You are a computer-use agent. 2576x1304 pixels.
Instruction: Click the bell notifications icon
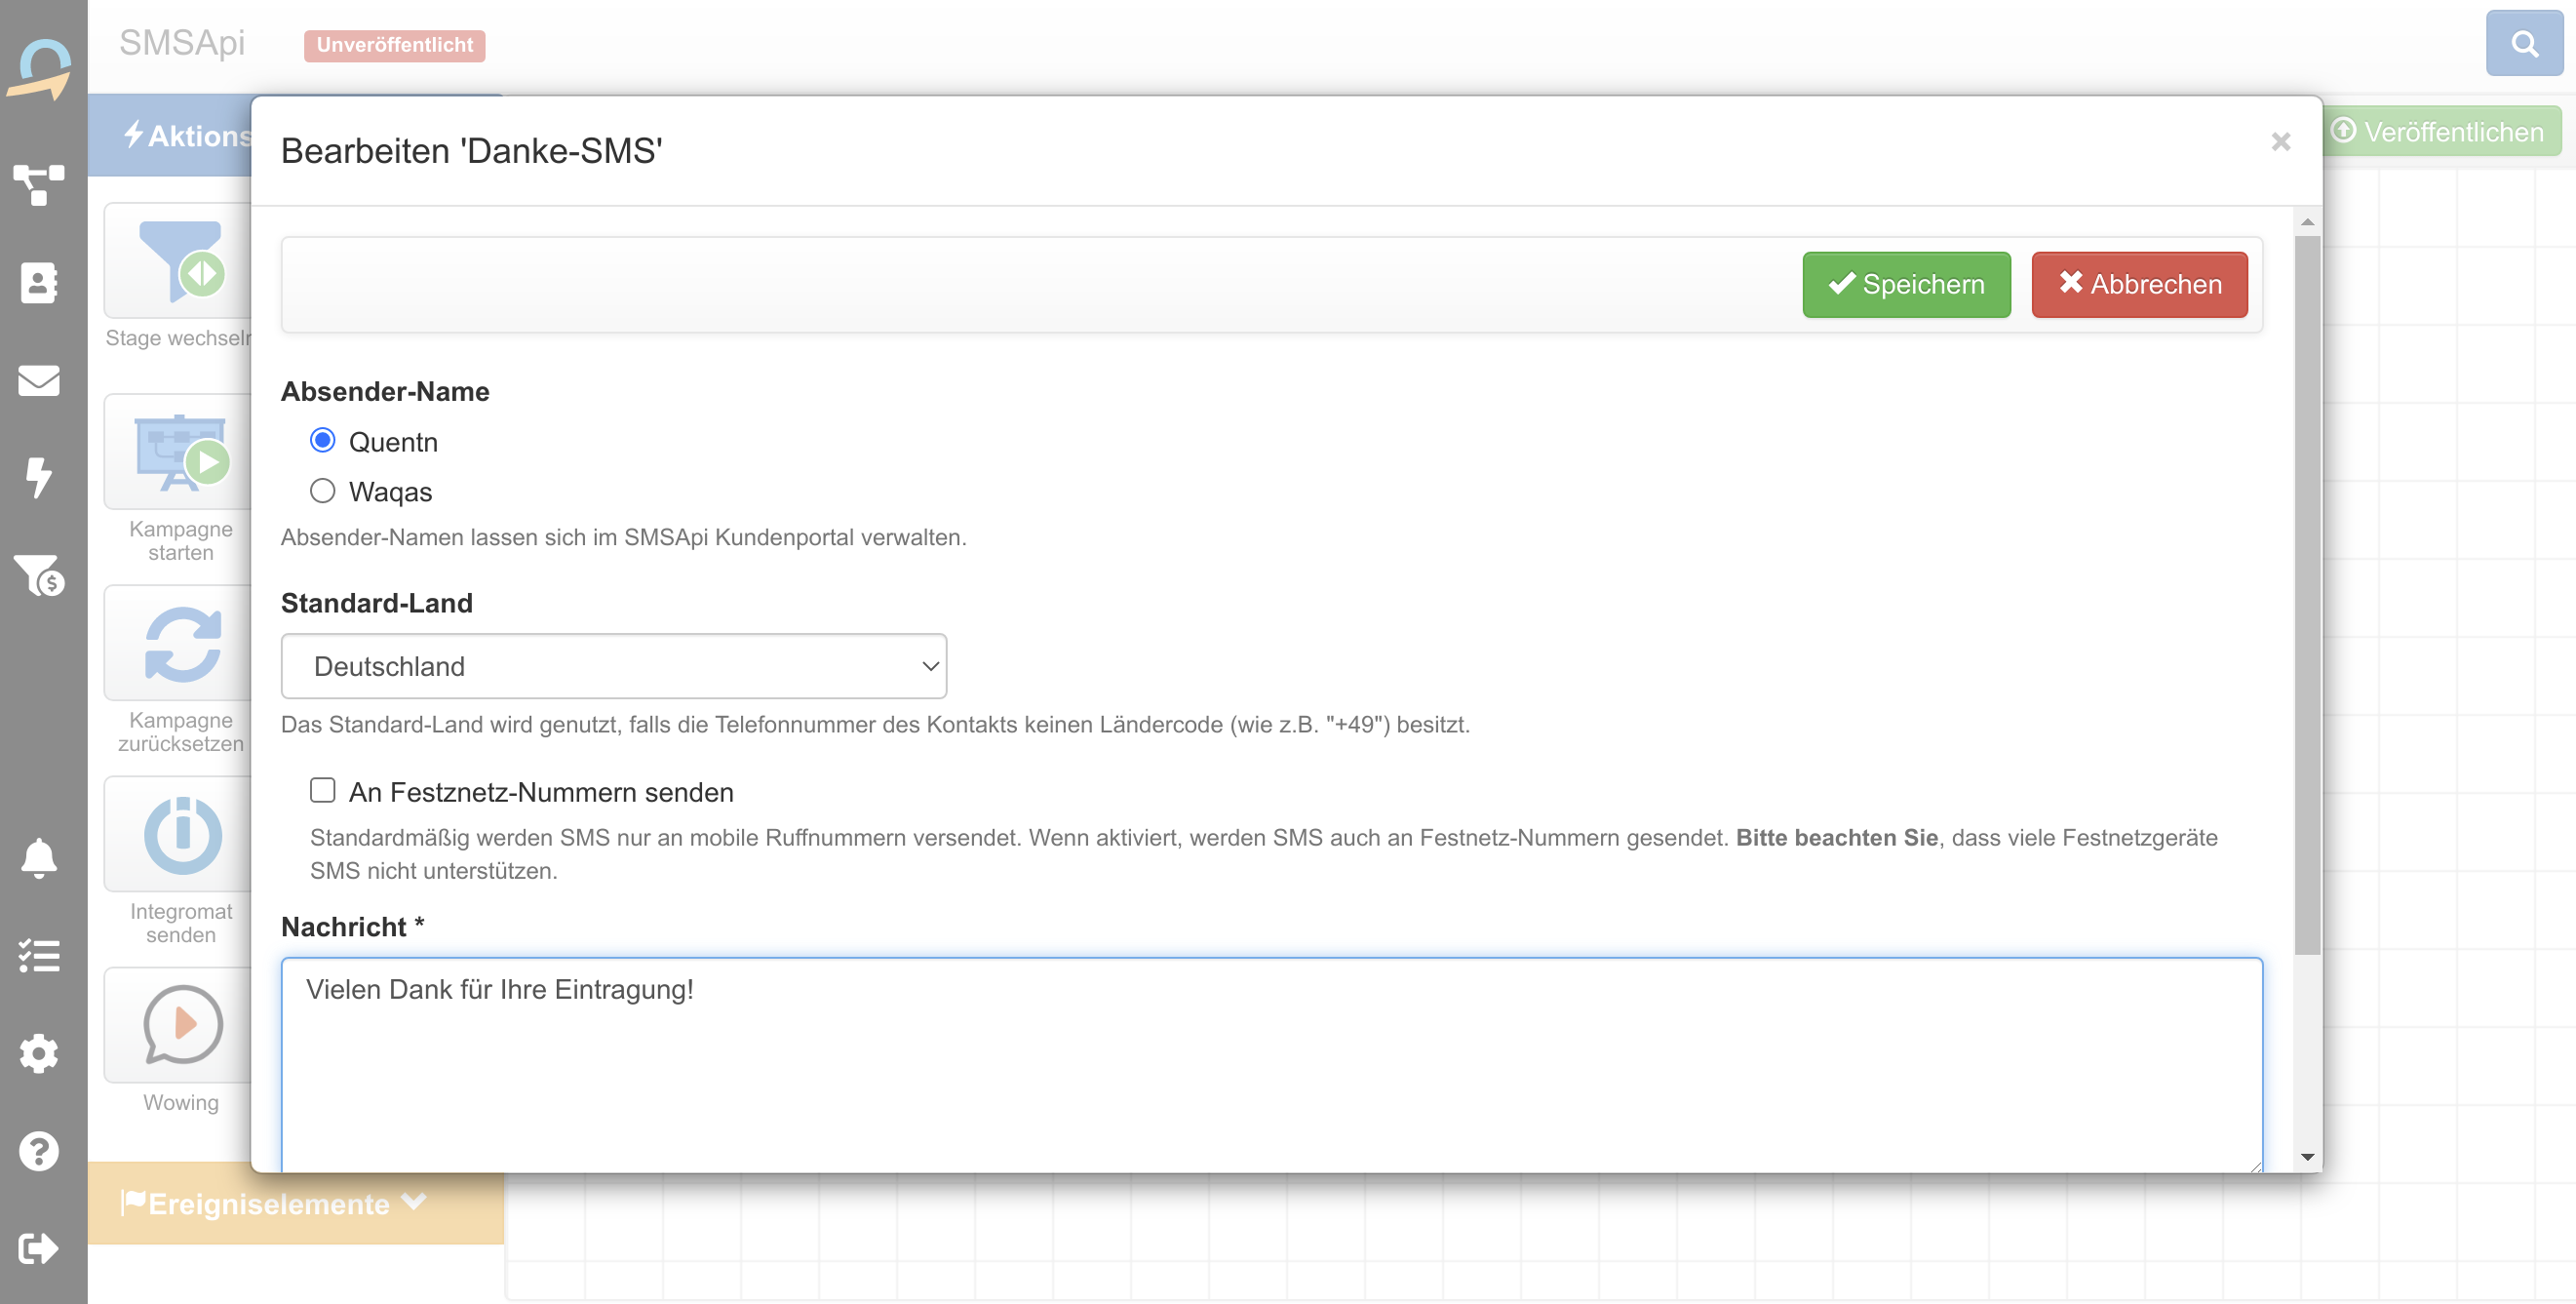click(39, 858)
